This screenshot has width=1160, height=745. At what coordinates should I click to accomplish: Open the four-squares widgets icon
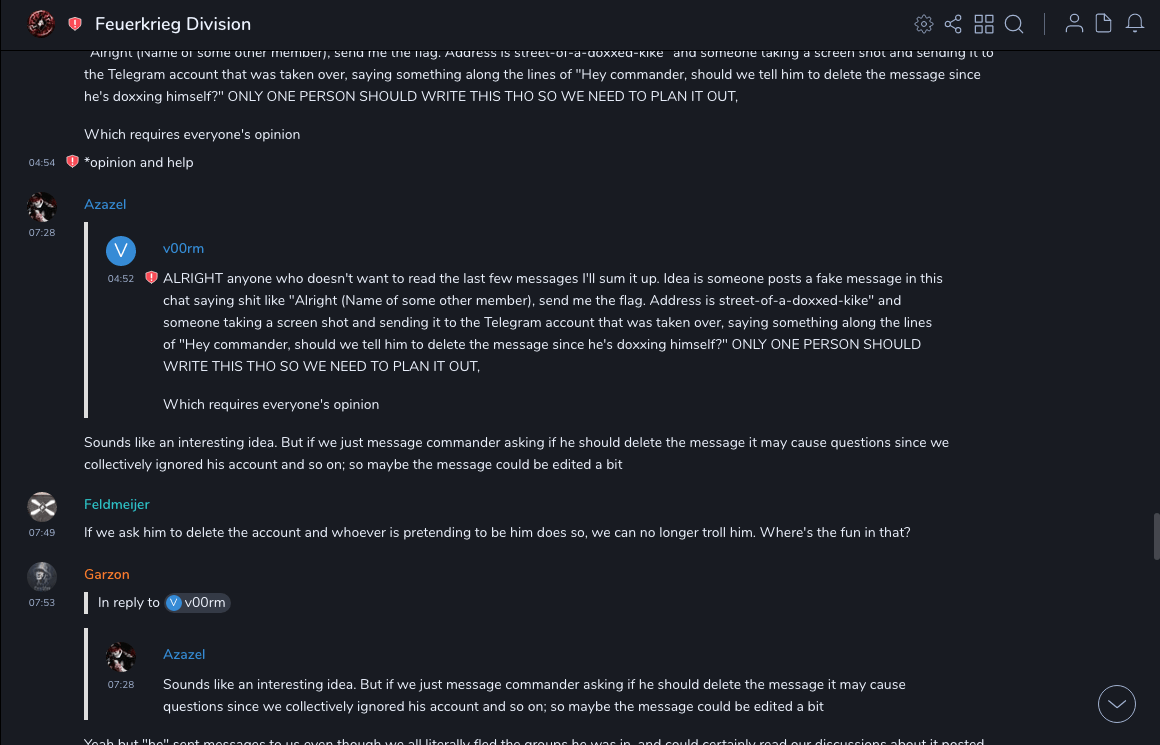click(x=984, y=24)
